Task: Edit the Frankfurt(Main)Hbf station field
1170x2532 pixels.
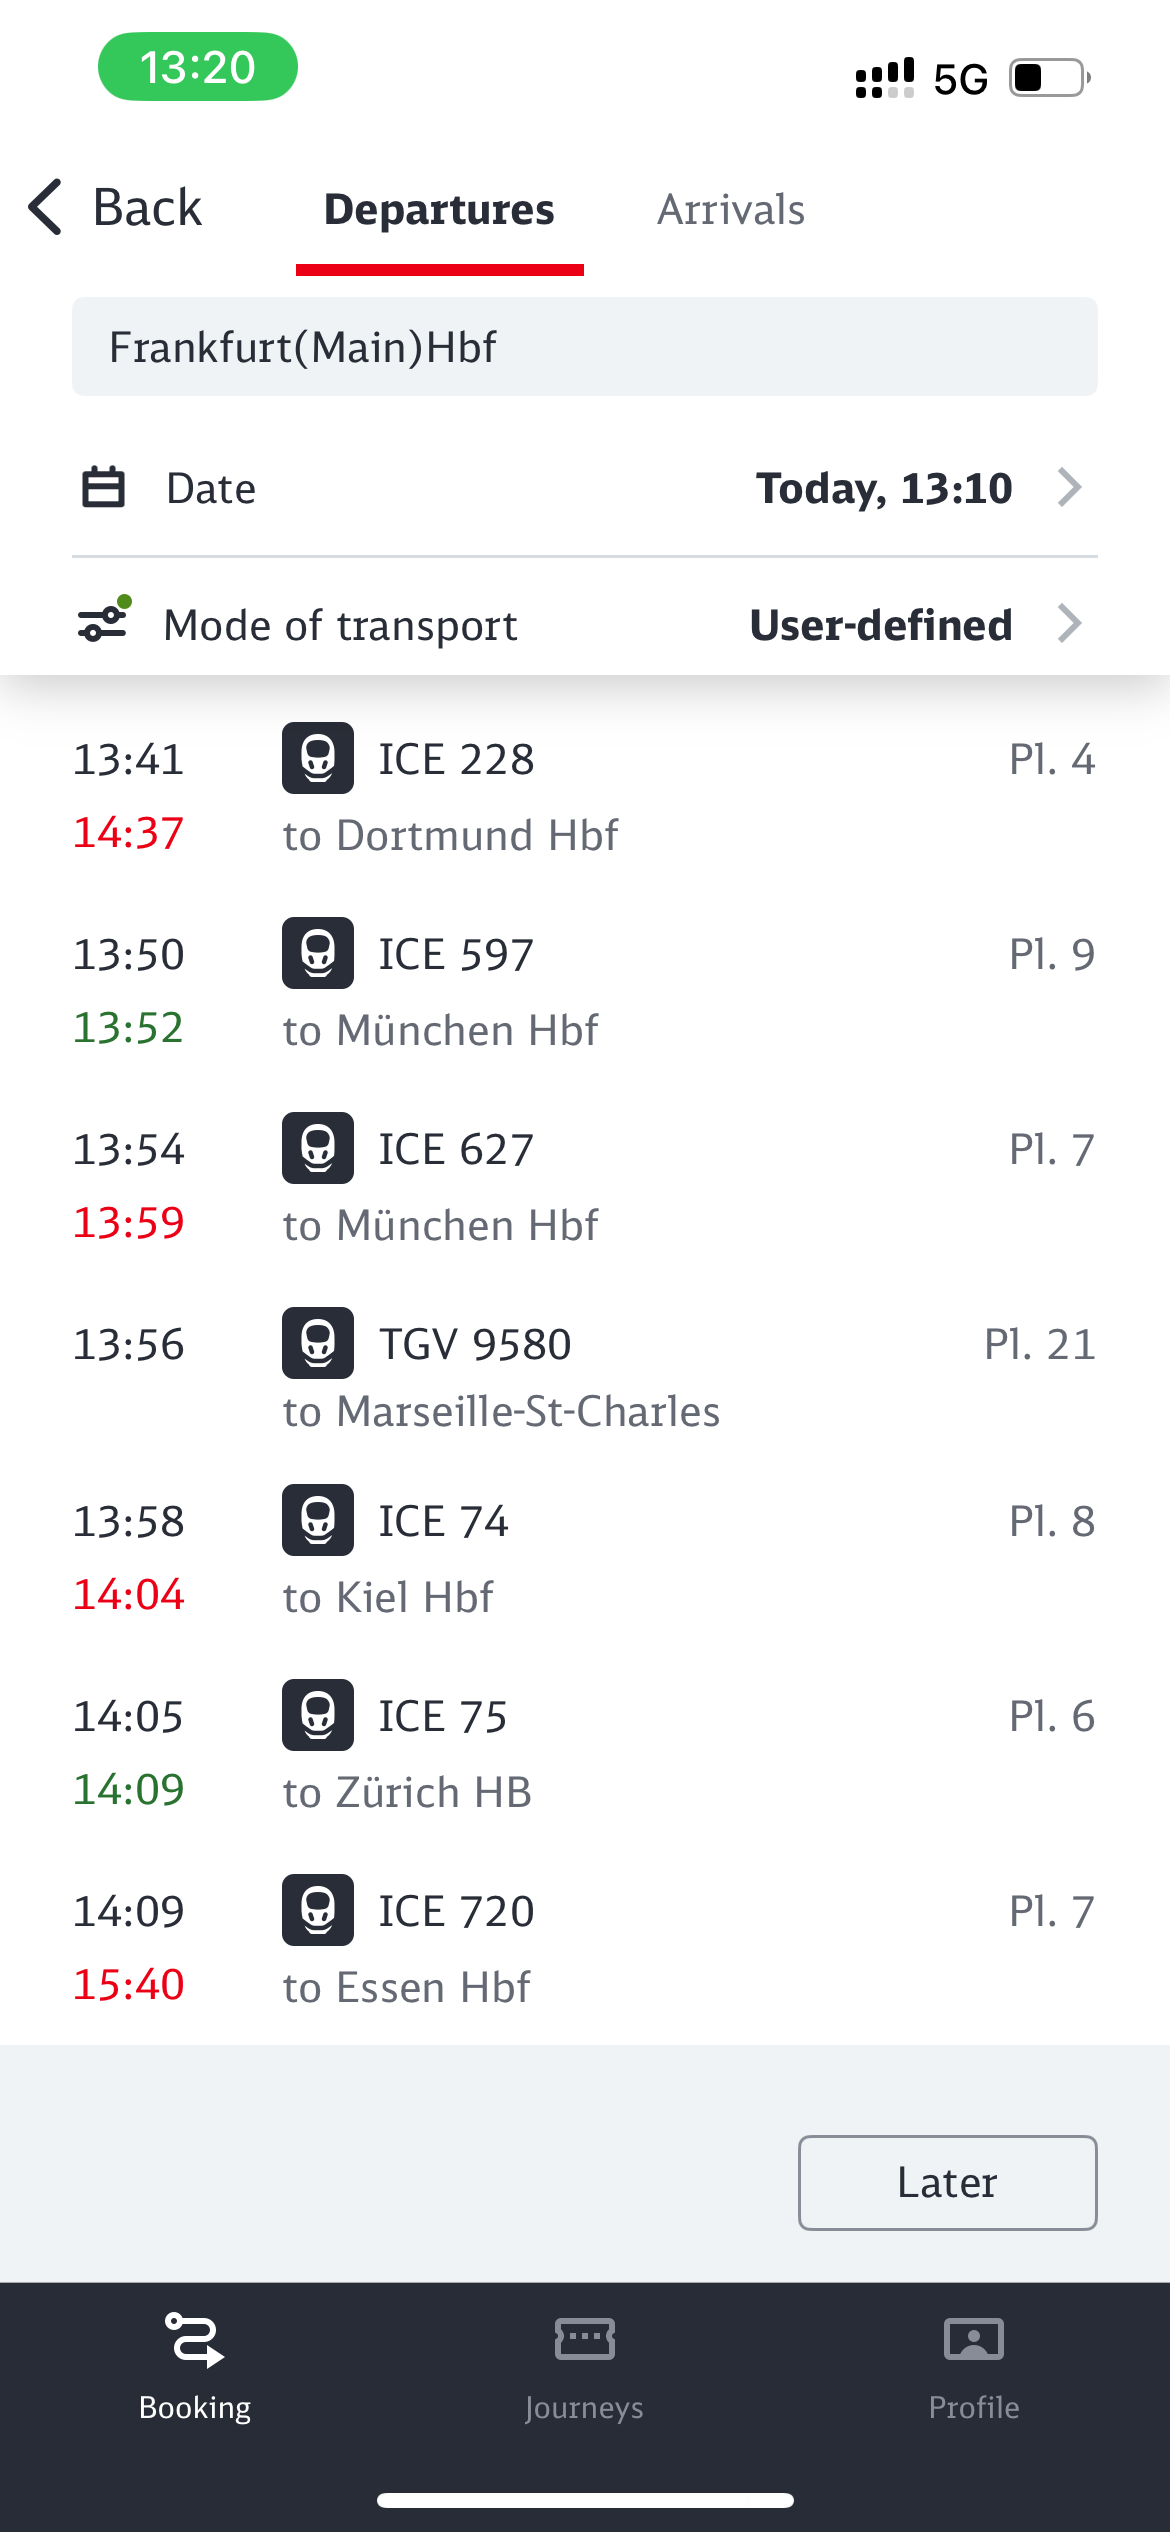Action: pos(584,347)
